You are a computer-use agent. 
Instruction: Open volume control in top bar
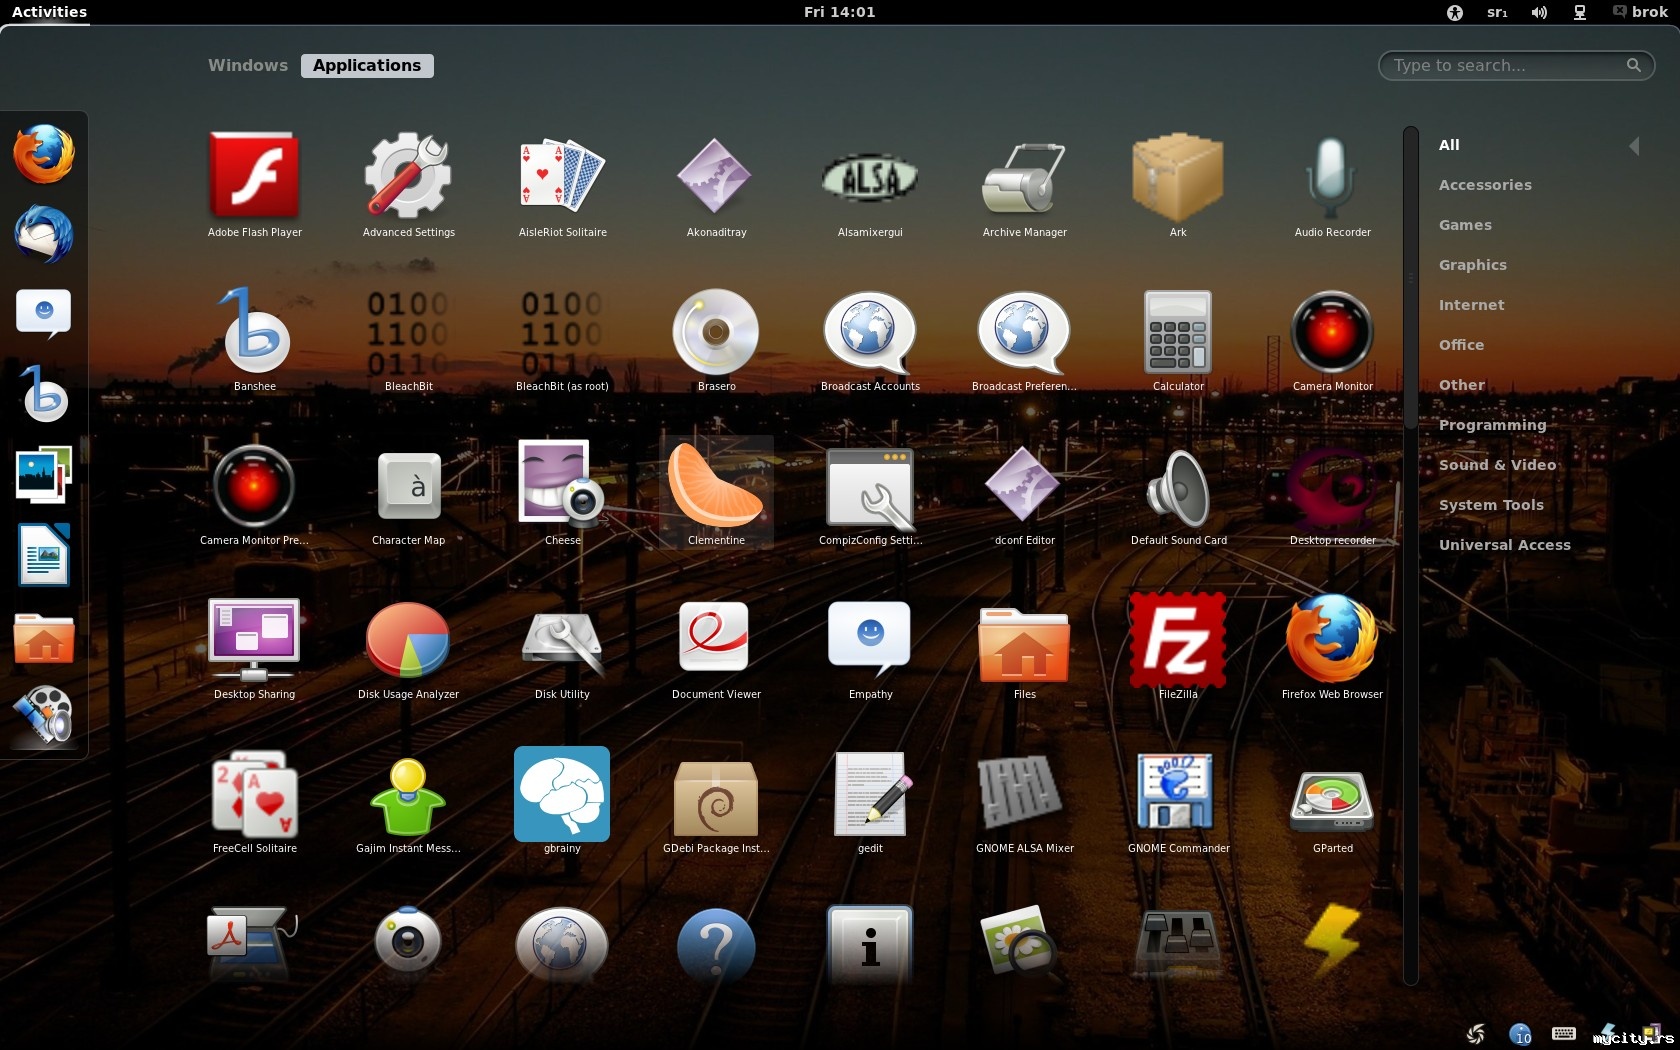pos(1539,12)
